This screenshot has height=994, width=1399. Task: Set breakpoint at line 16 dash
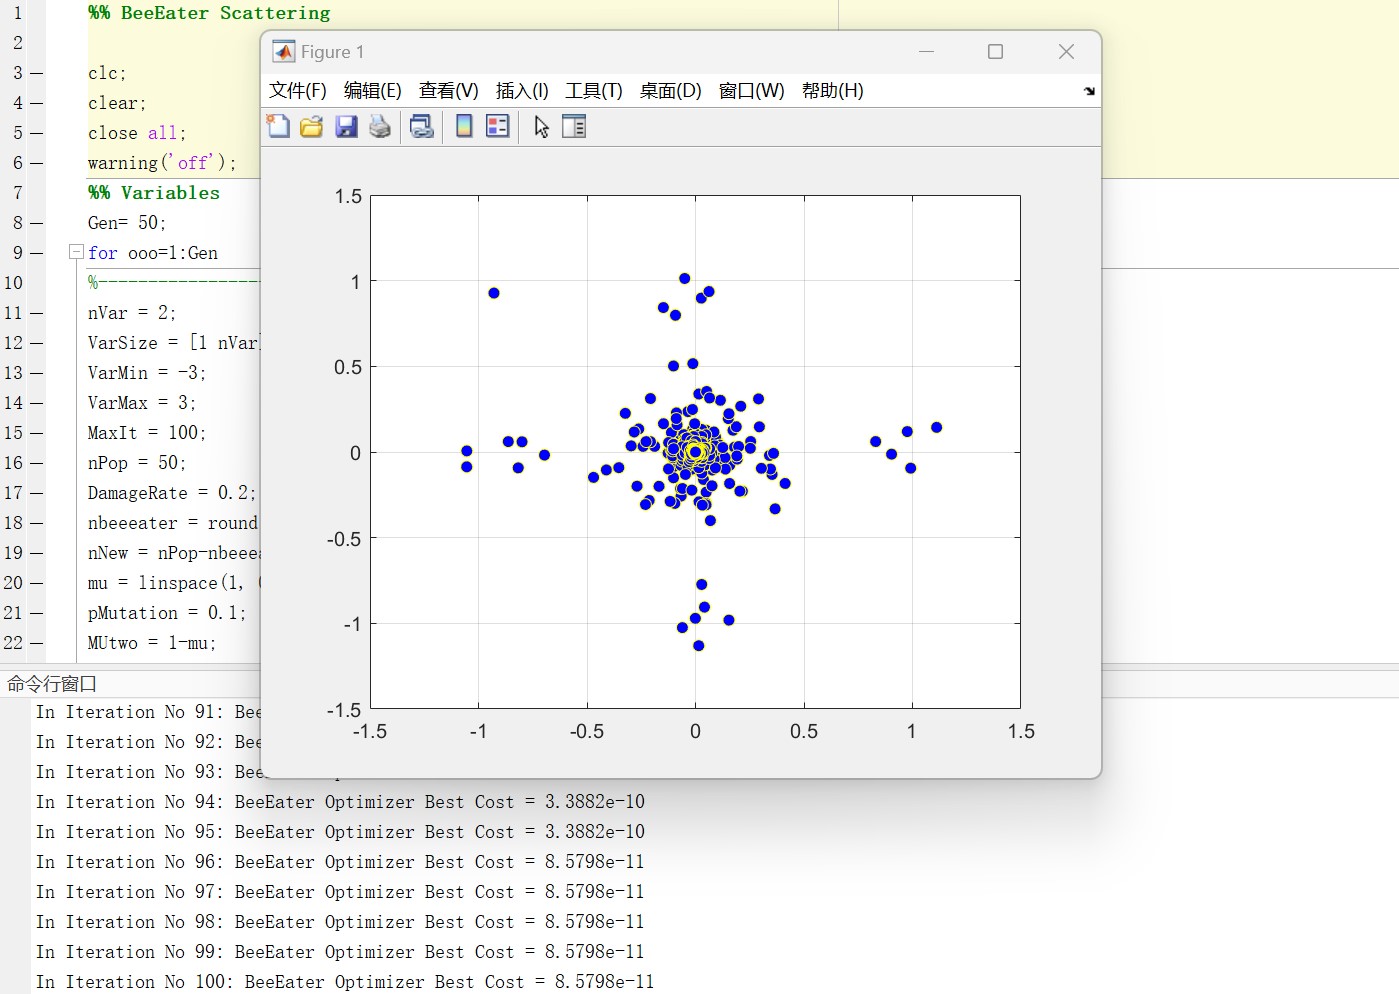[36, 463]
